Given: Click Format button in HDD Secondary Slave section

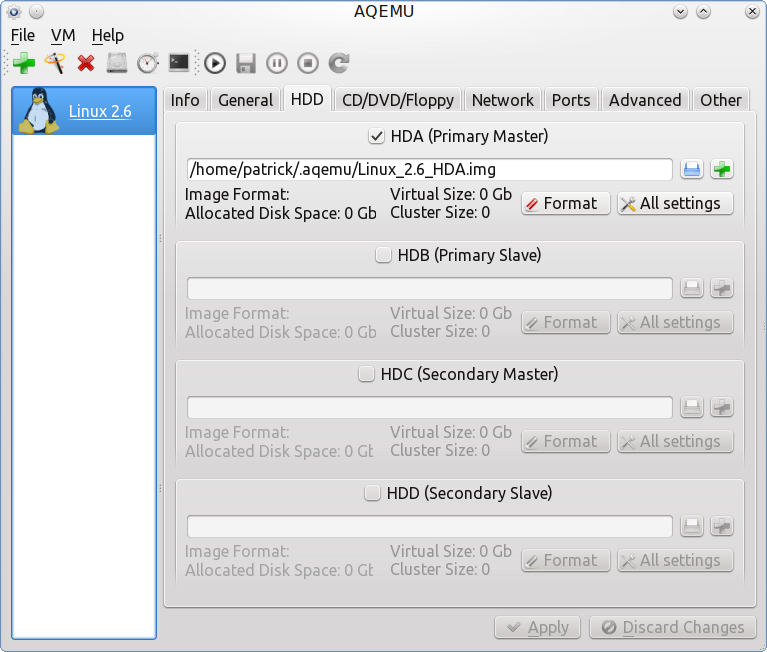Looking at the screenshot, I should click(x=566, y=560).
